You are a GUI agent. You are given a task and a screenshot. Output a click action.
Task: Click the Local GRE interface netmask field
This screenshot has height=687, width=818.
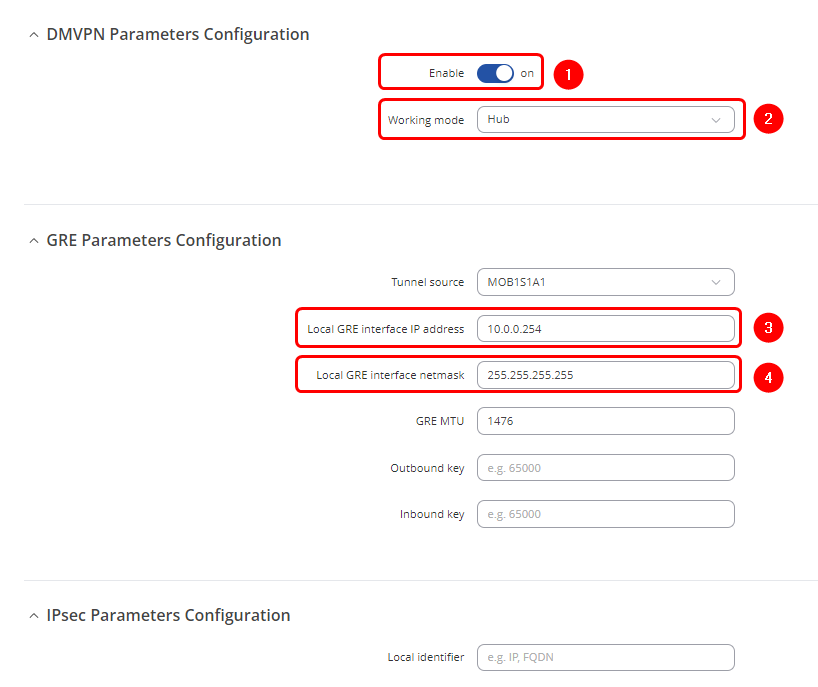click(x=605, y=375)
